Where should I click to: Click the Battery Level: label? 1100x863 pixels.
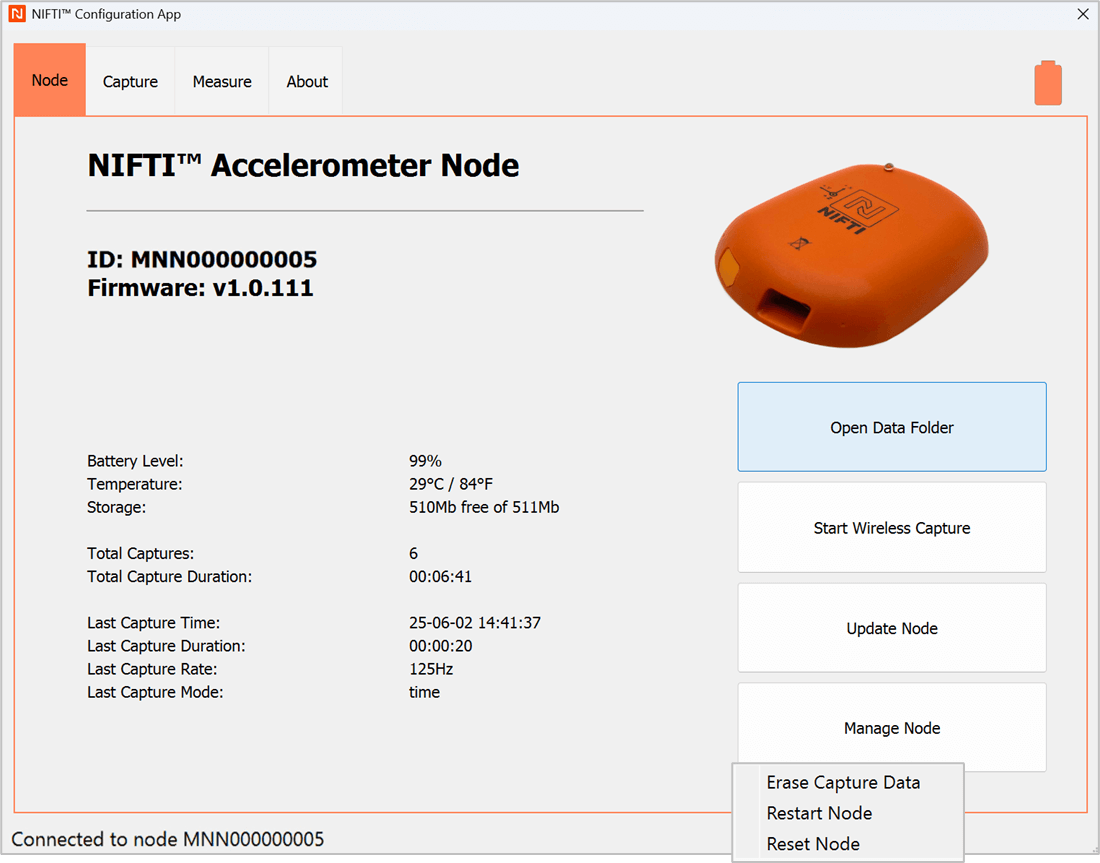coord(135,461)
